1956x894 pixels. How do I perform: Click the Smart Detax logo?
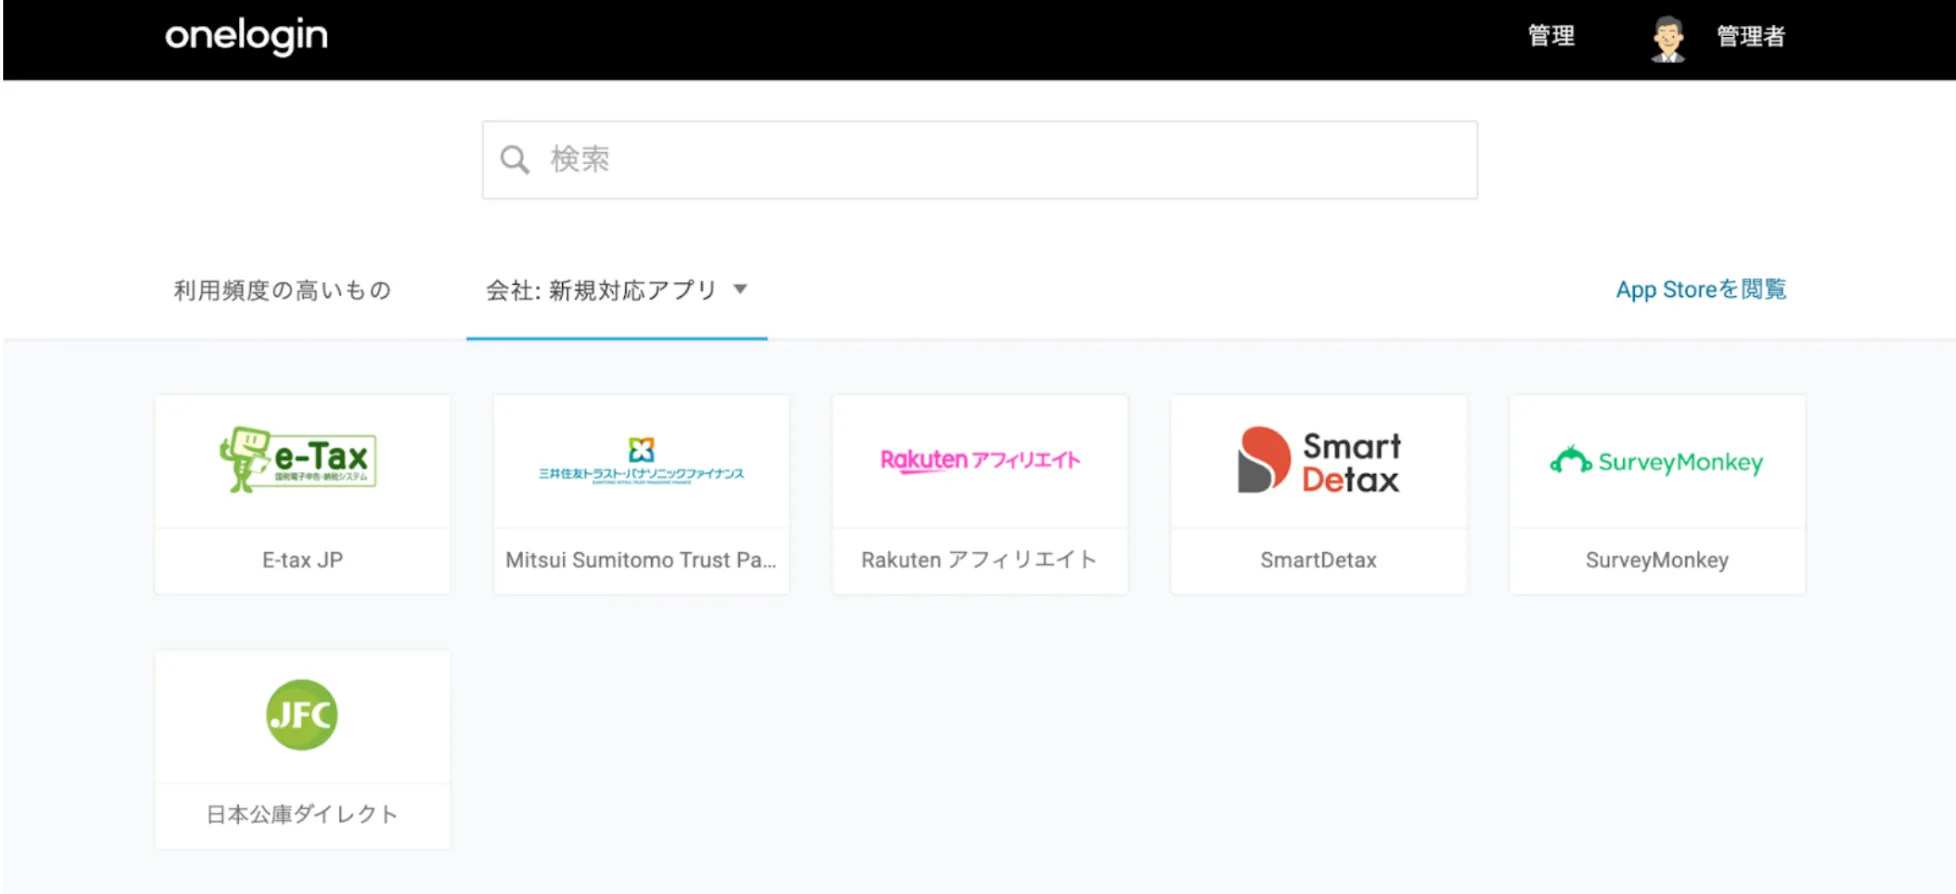(1318, 461)
